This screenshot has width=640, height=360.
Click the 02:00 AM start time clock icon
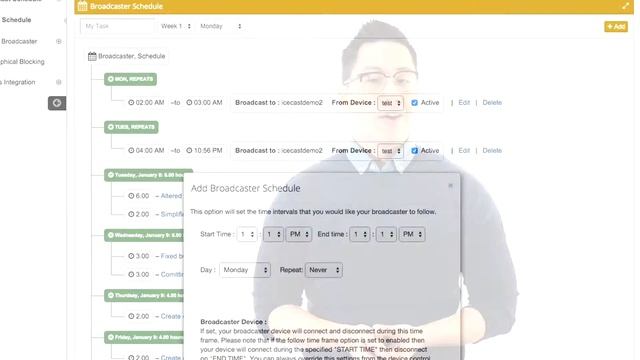coord(131,102)
